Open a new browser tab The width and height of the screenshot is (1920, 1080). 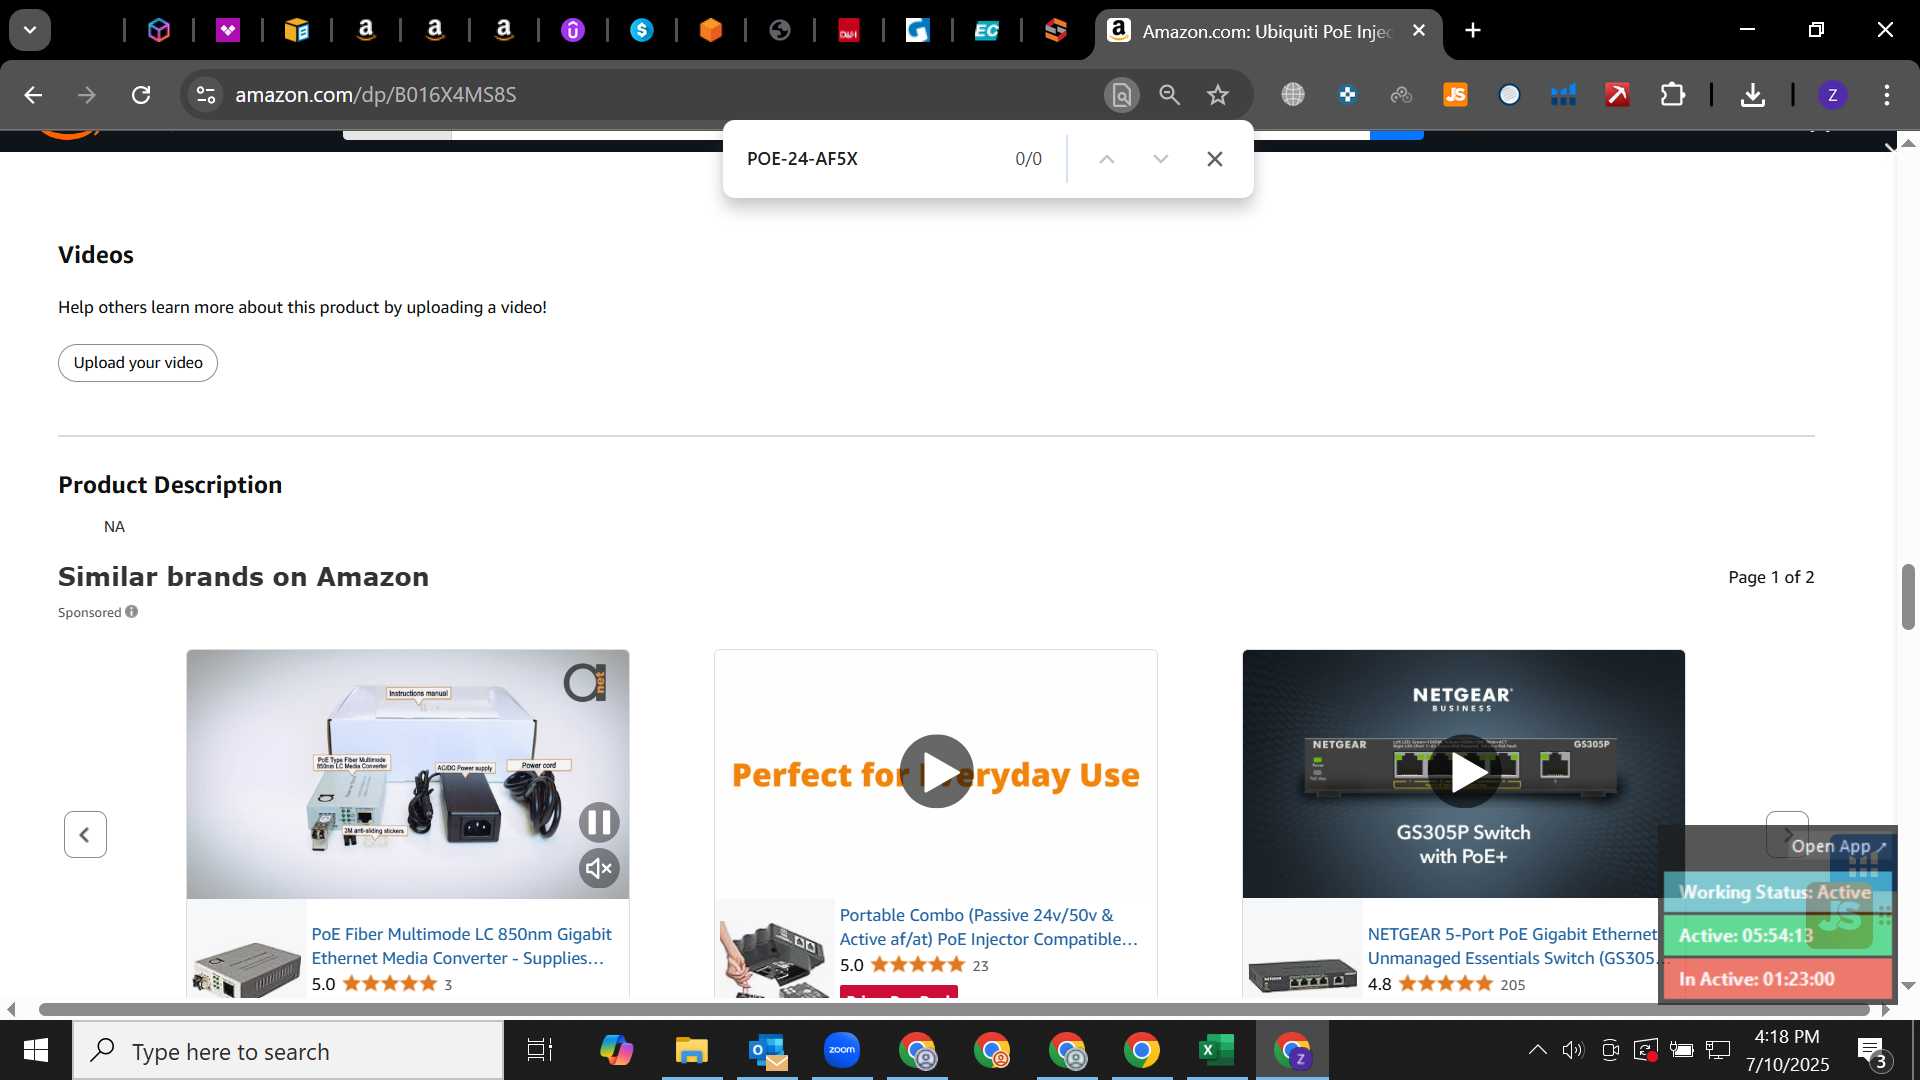click(x=1473, y=30)
